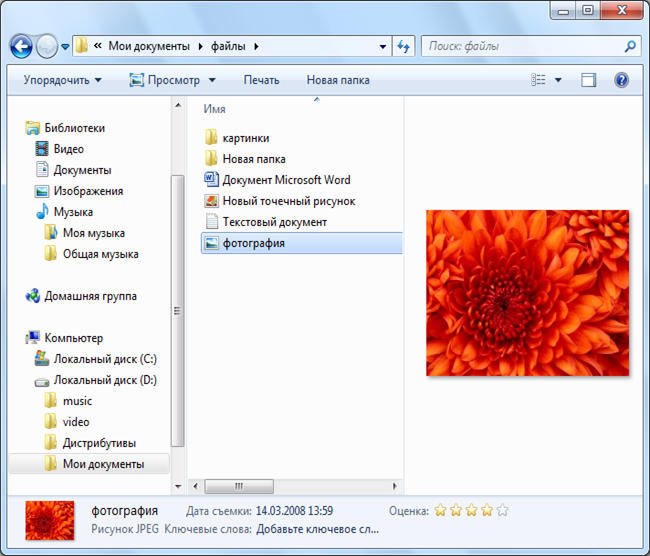Click the 'Просмотр' toolbar button
The image size is (650, 556).
pyautogui.click(x=165, y=80)
